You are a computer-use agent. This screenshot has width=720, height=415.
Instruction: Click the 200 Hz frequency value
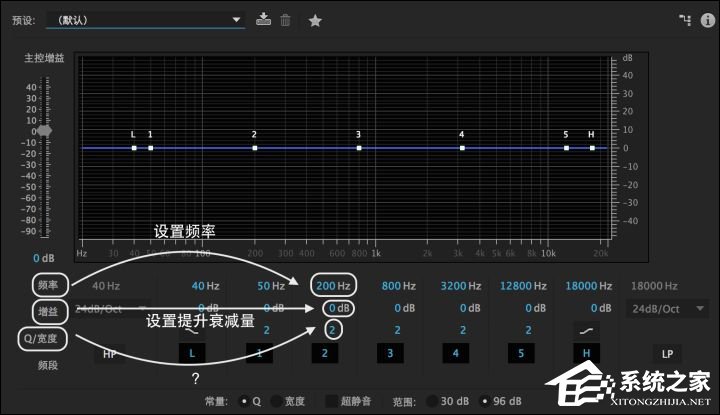pyautogui.click(x=333, y=286)
